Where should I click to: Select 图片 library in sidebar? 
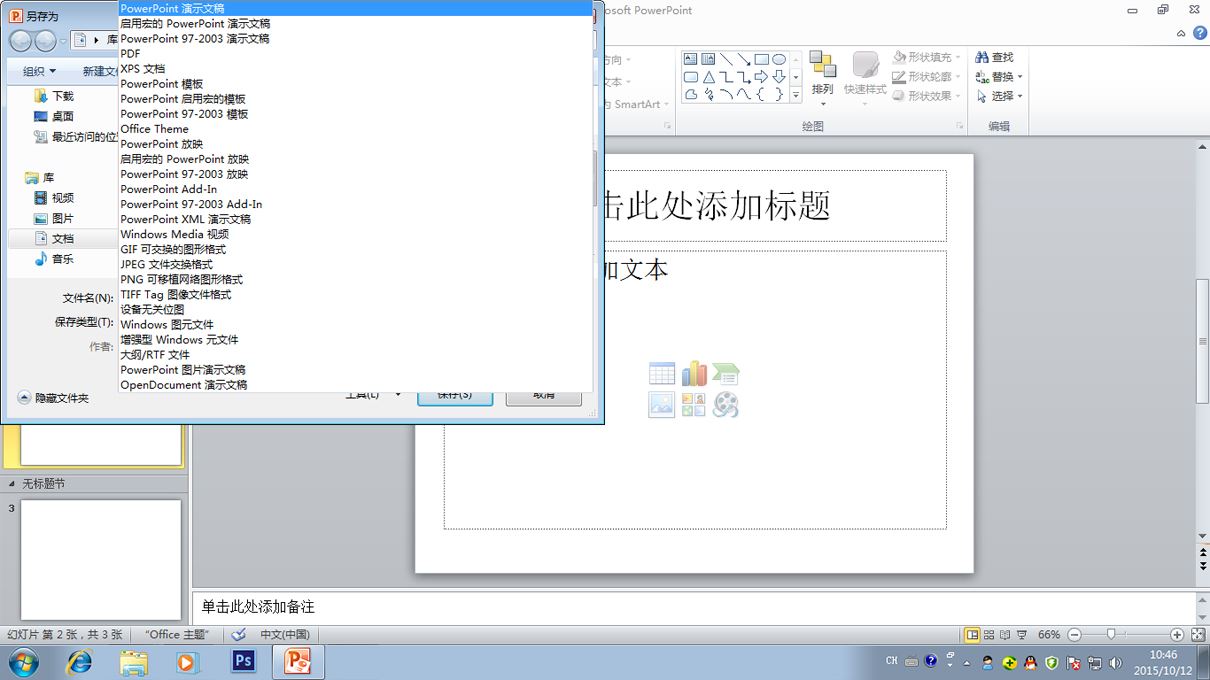(x=54, y=218)
